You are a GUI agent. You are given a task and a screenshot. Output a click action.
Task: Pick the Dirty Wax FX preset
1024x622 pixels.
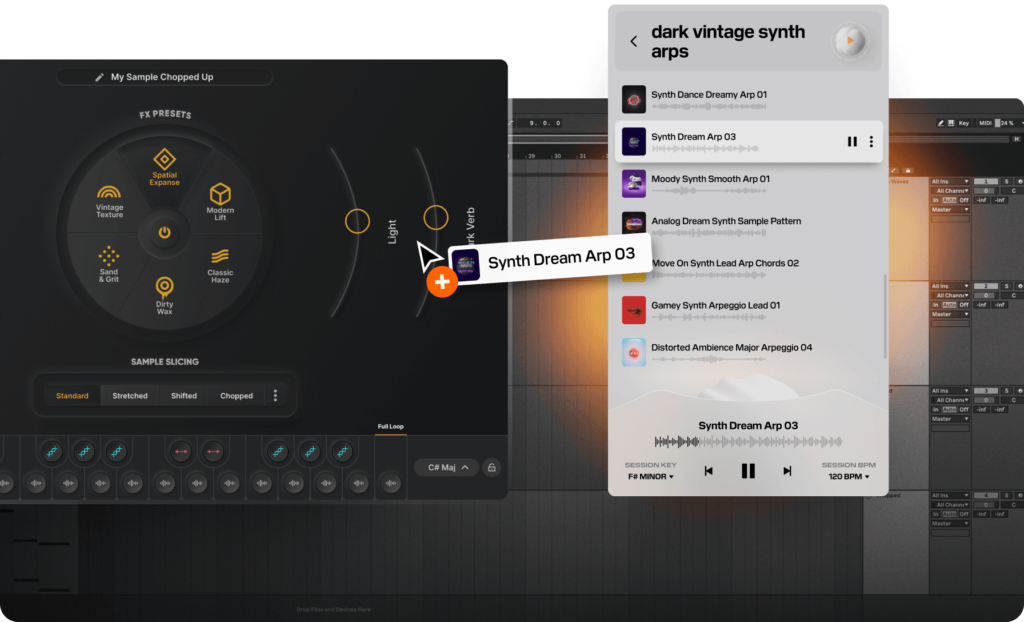pos(164,293)
